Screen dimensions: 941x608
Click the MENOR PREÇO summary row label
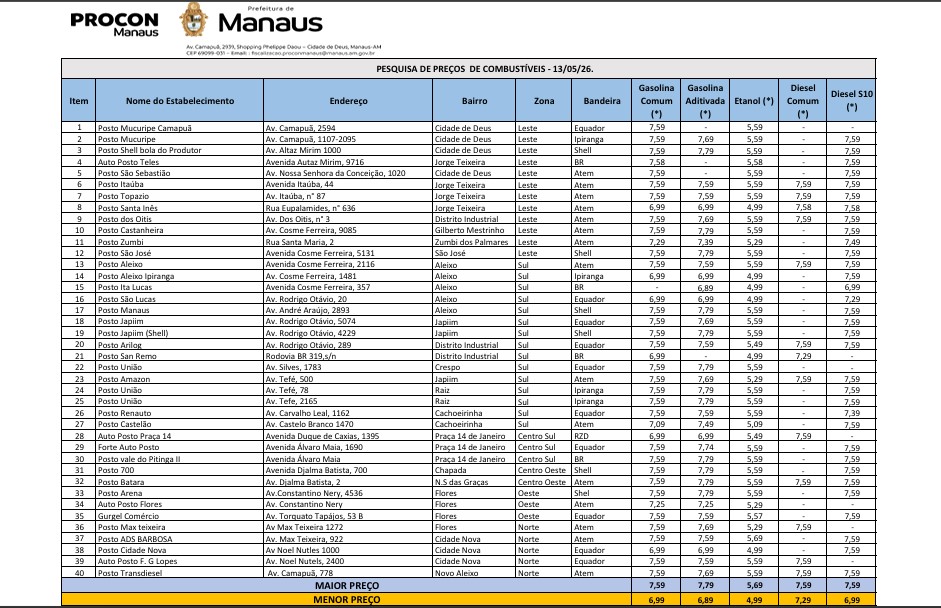click(347, 599)
